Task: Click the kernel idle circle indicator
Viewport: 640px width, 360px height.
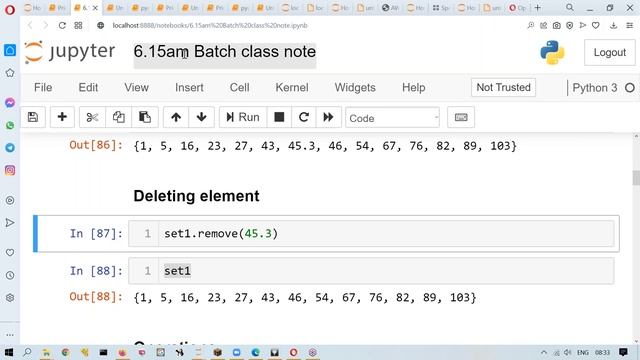Action: click(630, 88)
